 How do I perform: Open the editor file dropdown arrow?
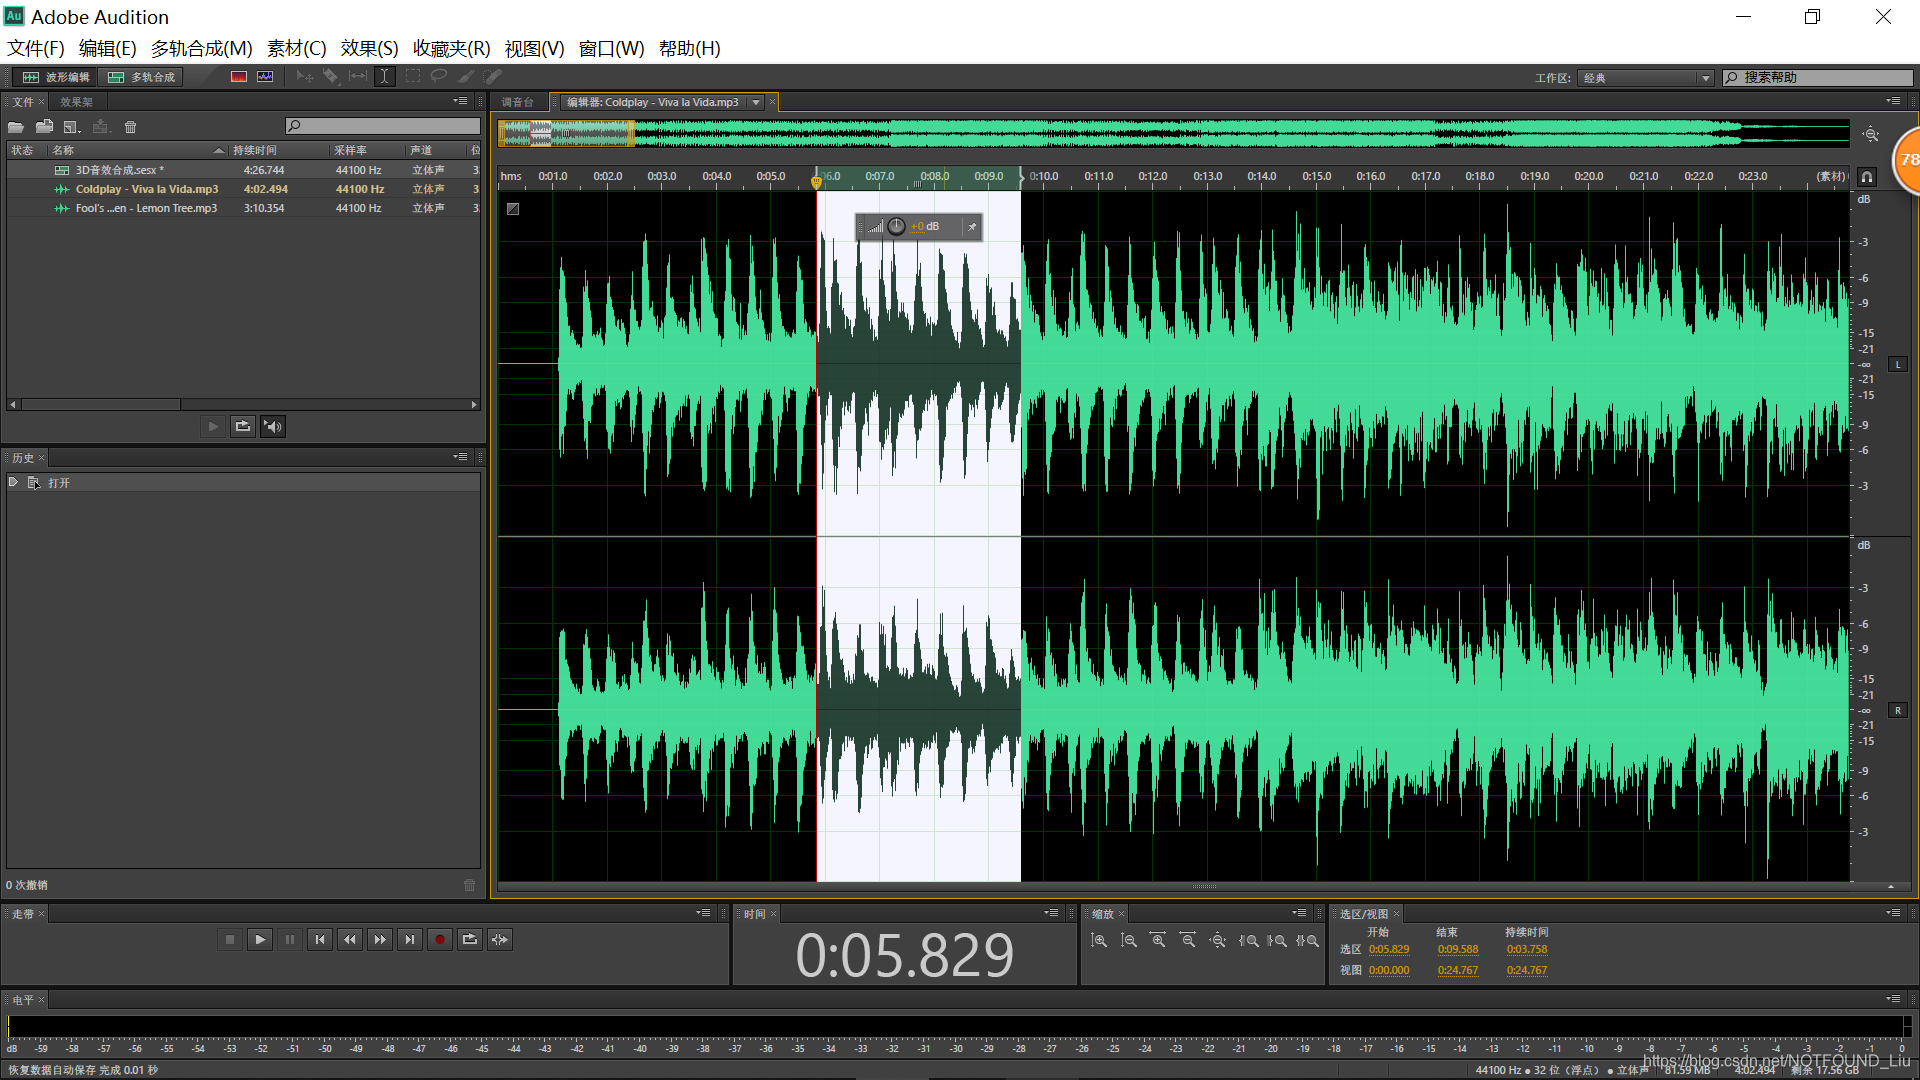756,102
